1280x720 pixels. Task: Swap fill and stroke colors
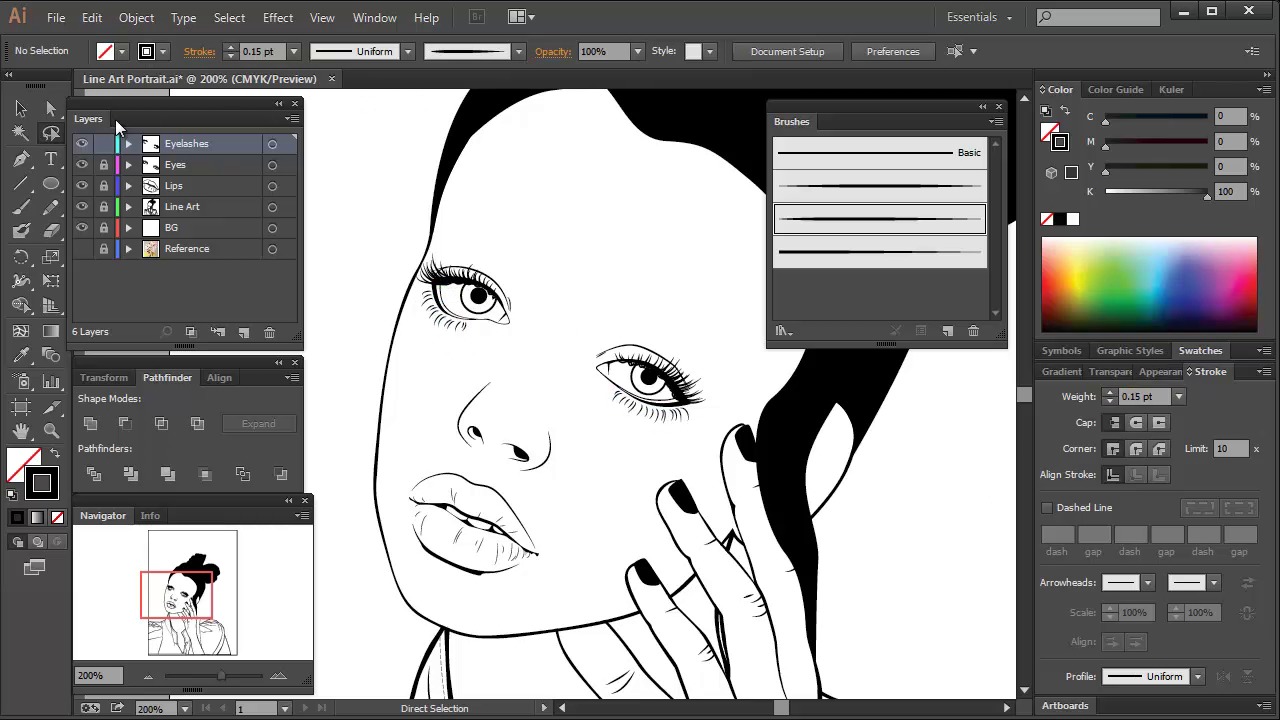click(x=55, y=454)
